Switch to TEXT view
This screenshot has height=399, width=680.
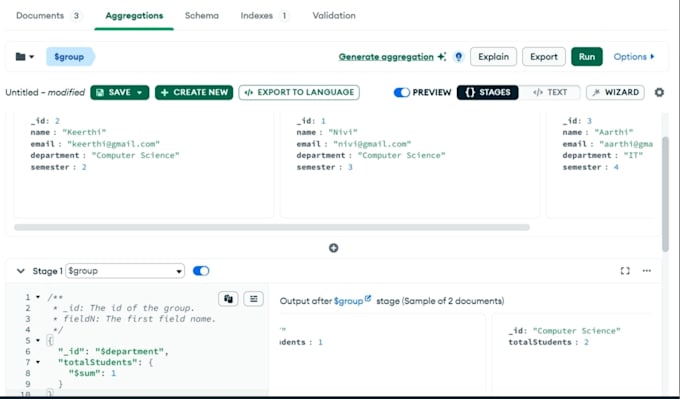[x=550, y=92]
